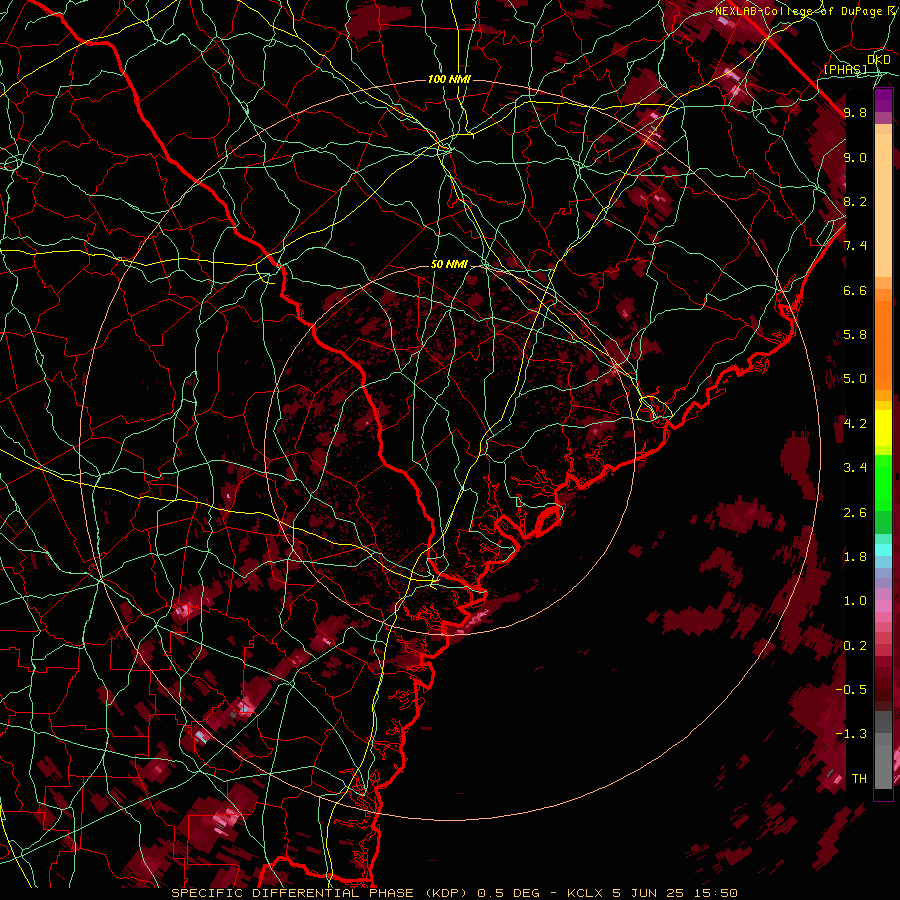Image resolution: width=900 pixels, height=900 pixels.
Task: Click the 9.8 value on color scale
Action: (855, 112)
